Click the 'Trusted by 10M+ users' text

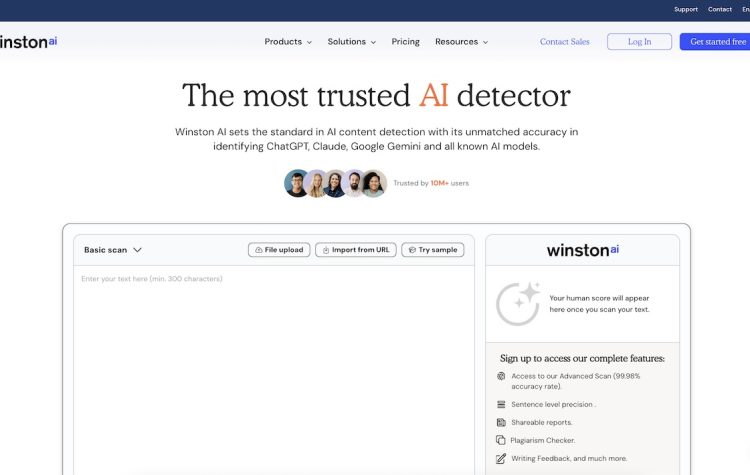(431, 183)
